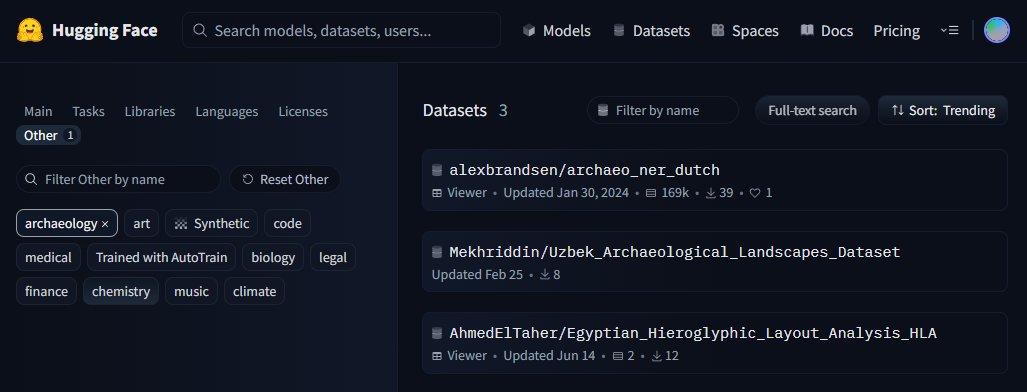Click the dataset icon beside Uzbek_Archaeological_Landscapes_Dataset
The width and height of the screenshot is (1027, 392).
click(x=437, y=252)
